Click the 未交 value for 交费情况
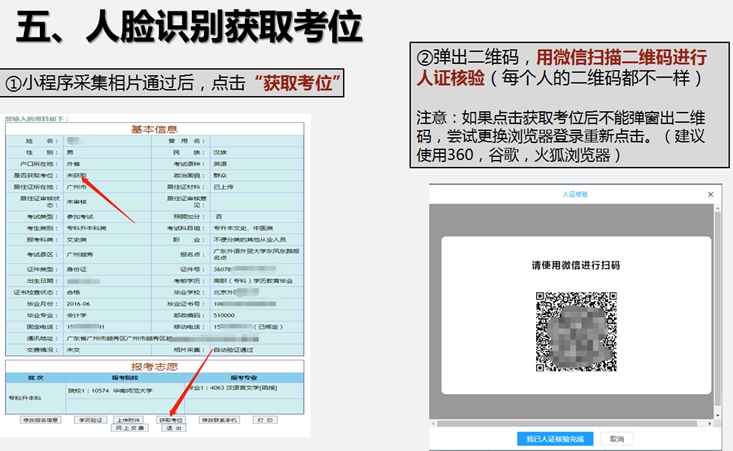Image resolution: width=733 pixels, height=451 pixels. 72,350
